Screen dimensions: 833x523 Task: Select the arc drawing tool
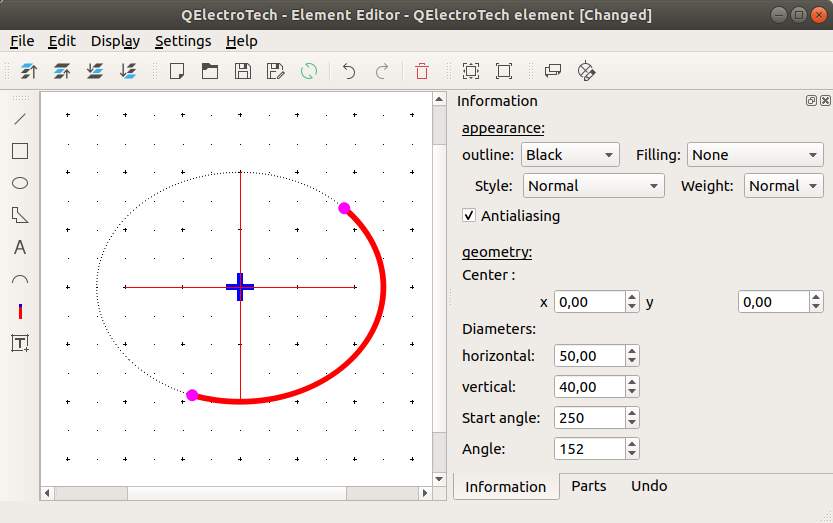pos(20,280)
